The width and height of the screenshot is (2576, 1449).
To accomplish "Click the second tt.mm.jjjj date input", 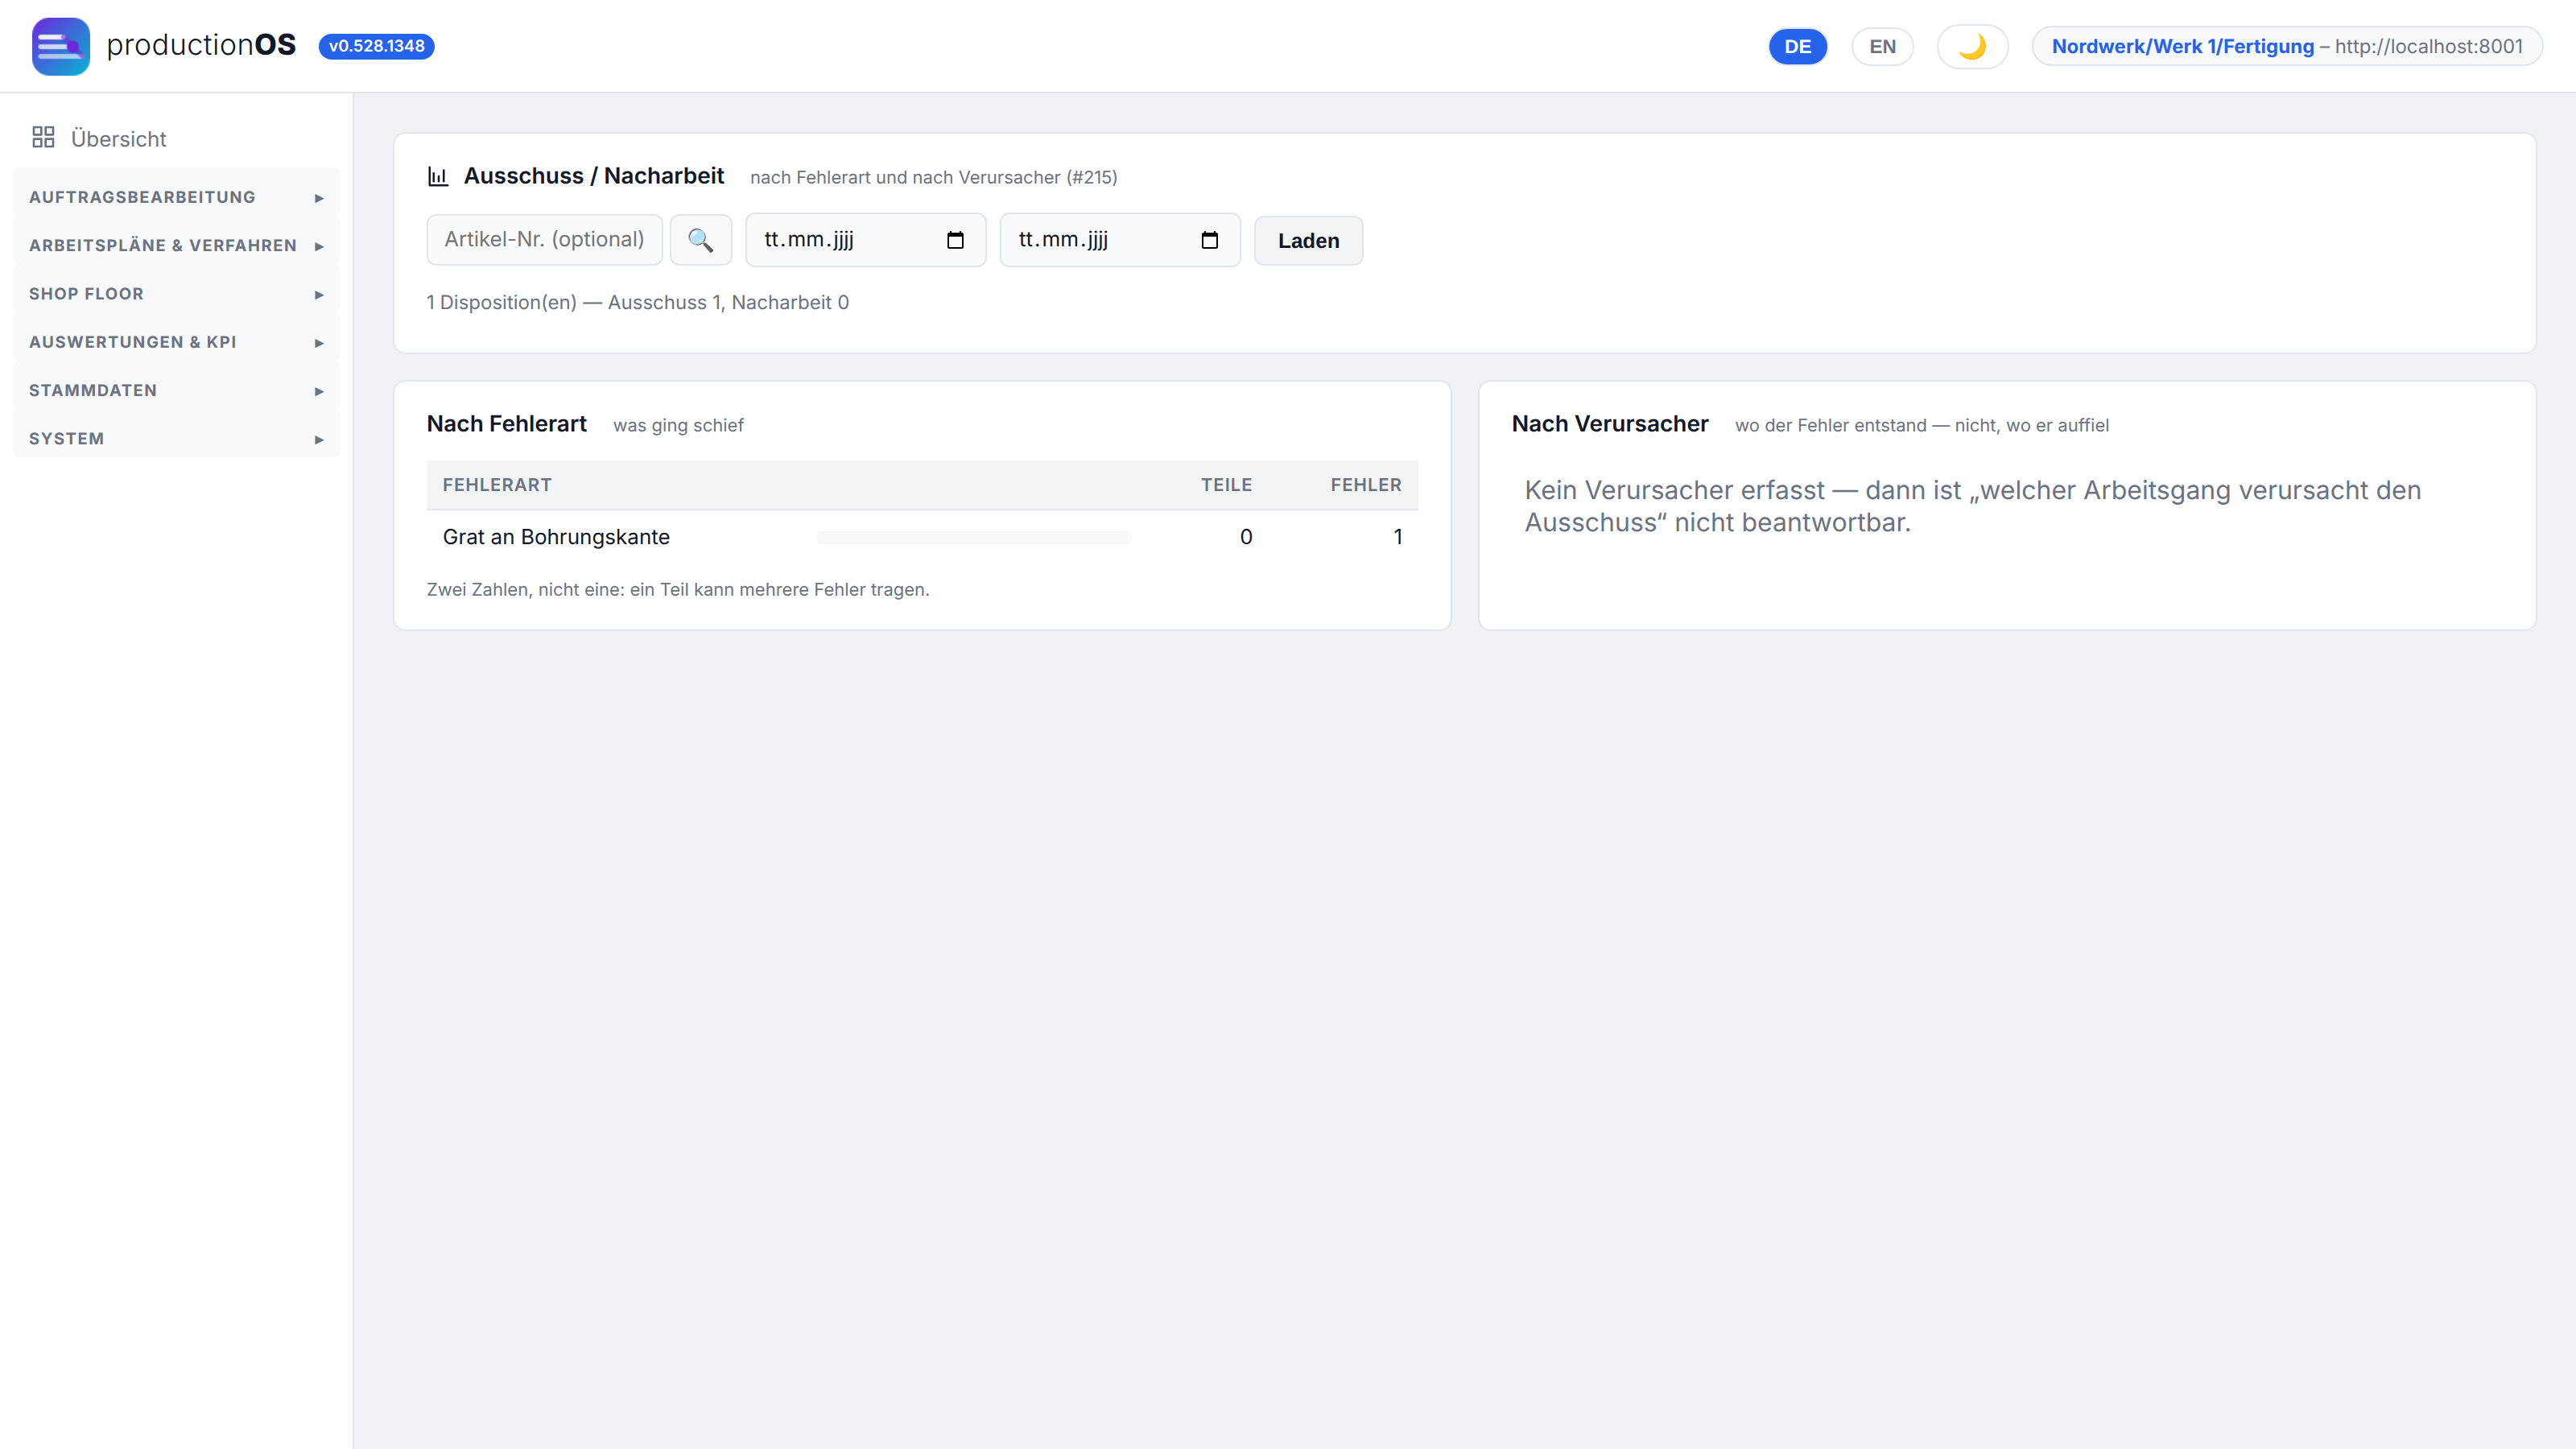I will click(1120, 240).
